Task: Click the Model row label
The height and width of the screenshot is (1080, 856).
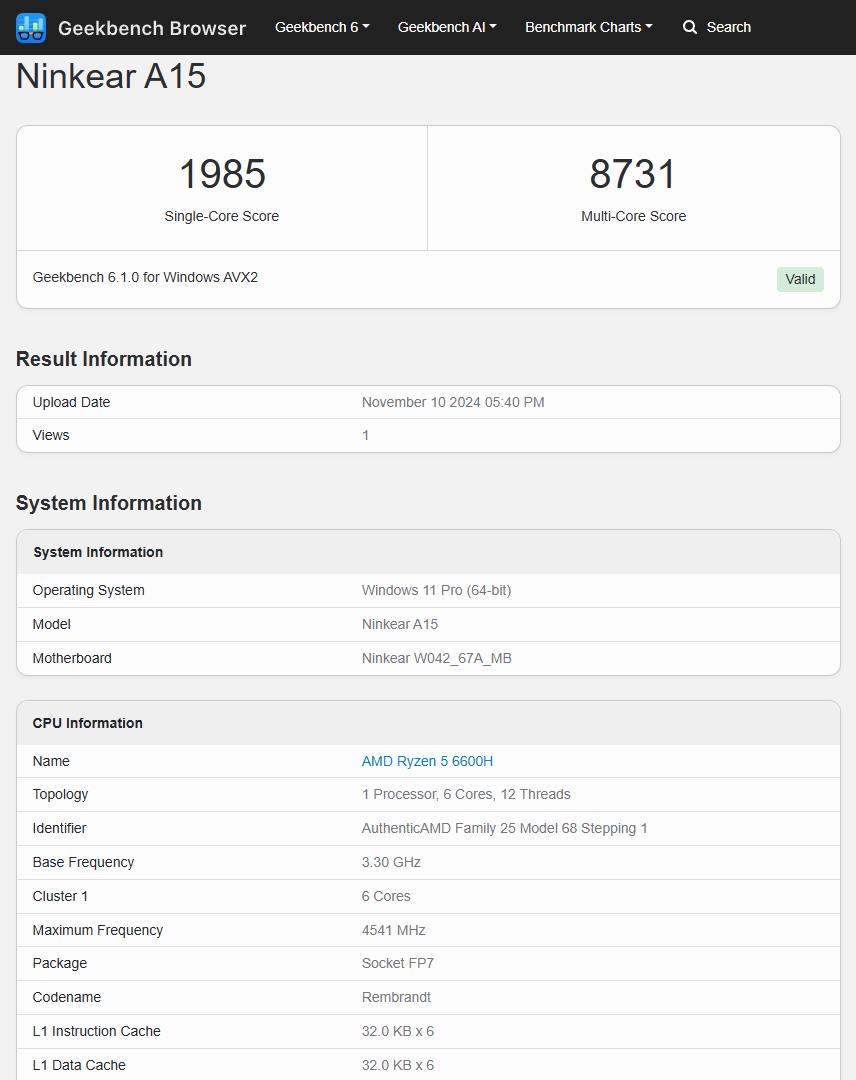Action: coord(52,624)
